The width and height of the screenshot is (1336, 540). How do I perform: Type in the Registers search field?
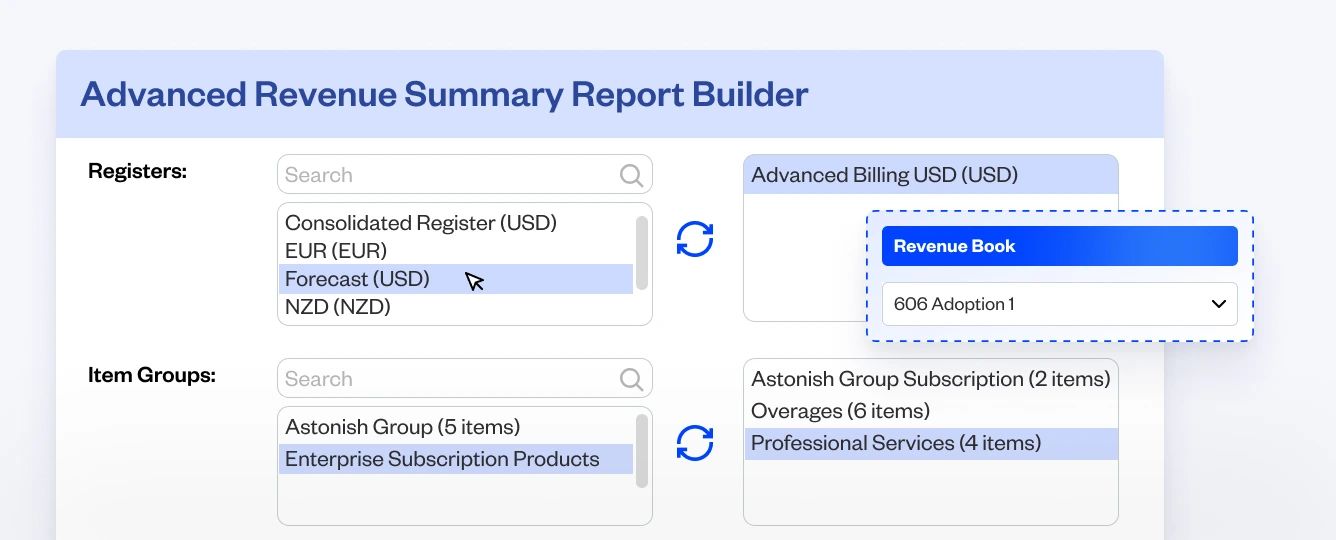click(x=450, y=175)
